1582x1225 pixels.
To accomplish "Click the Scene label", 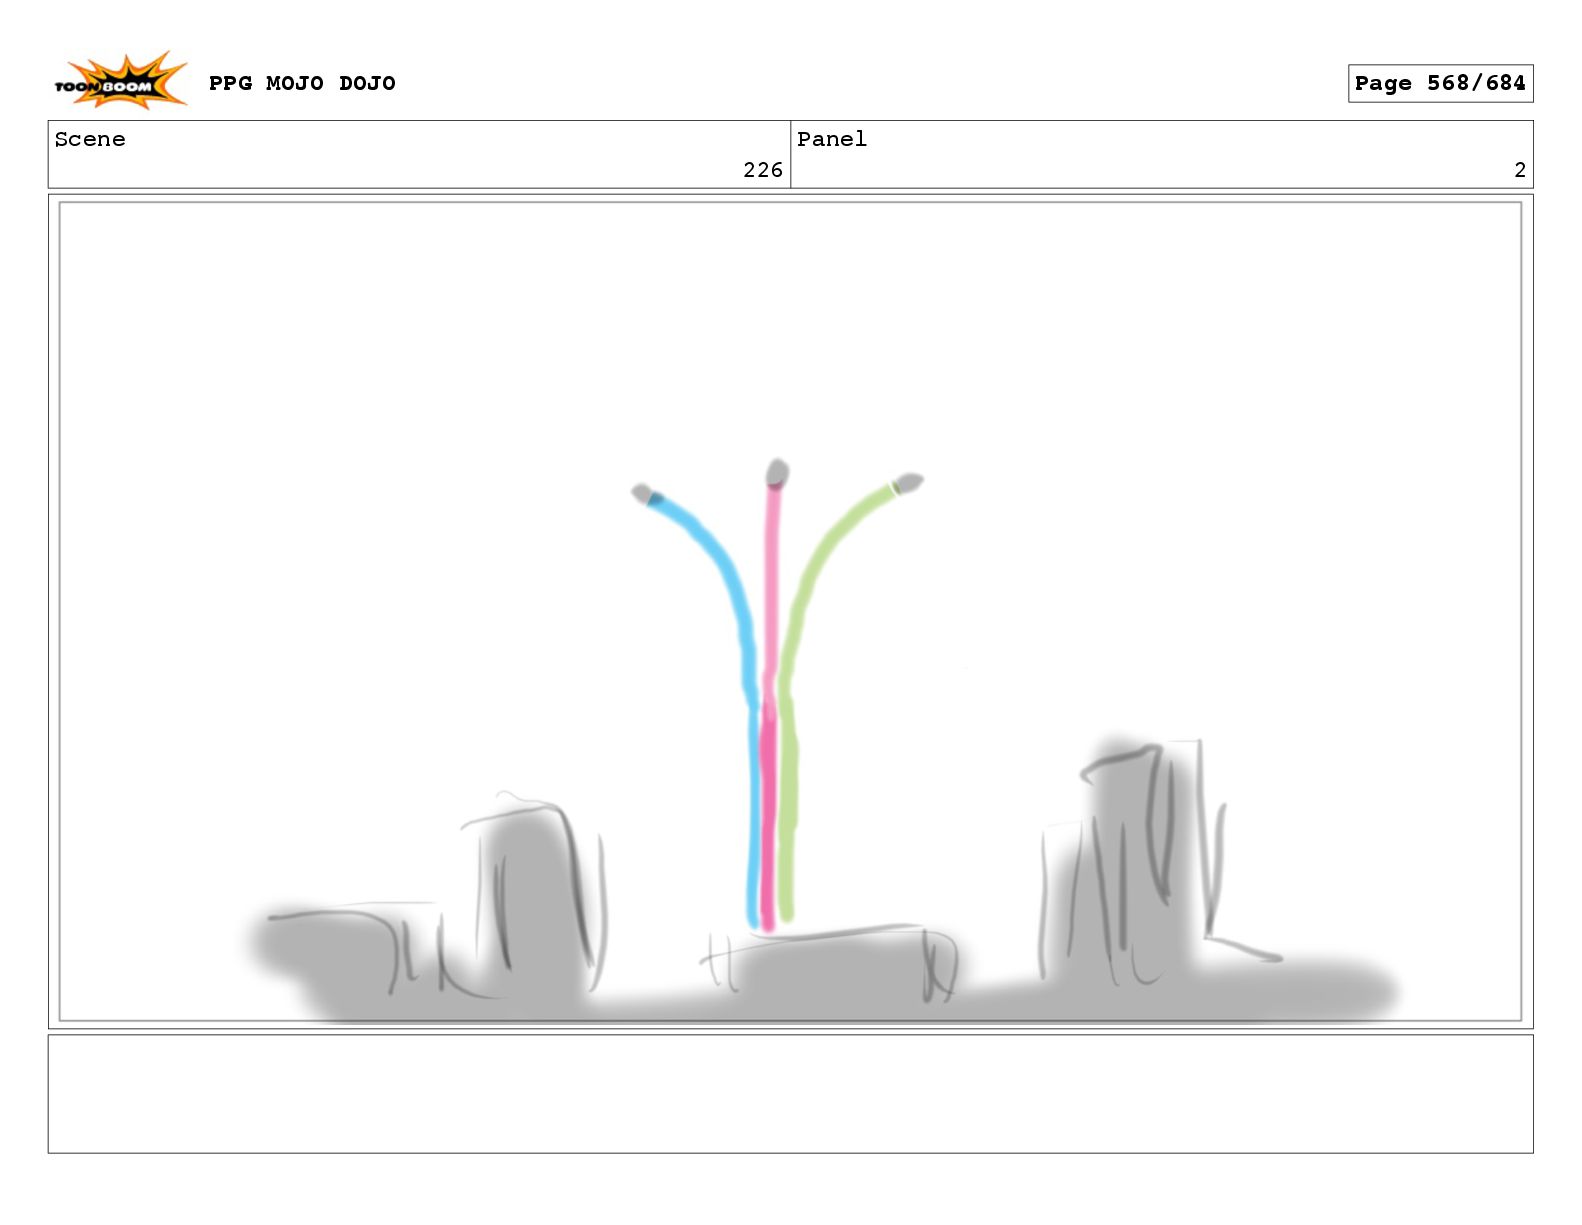I will (x=90, y=139).
